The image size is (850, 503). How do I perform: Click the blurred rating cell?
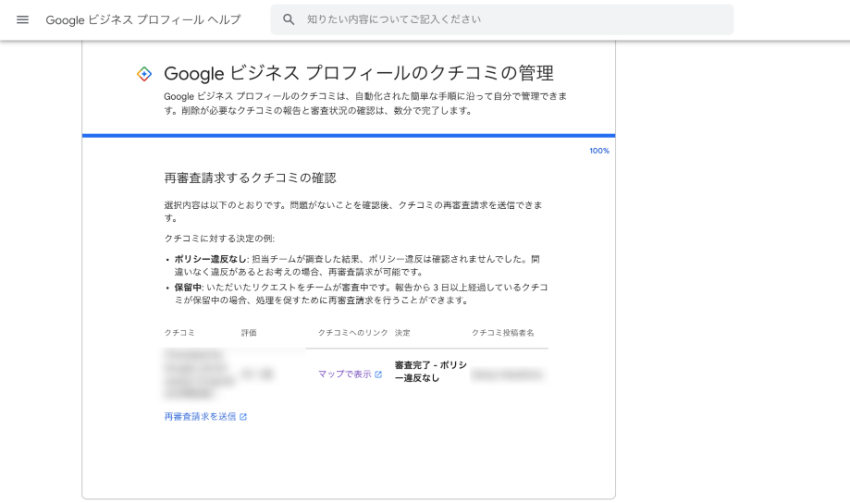click(x=257, y=374)
